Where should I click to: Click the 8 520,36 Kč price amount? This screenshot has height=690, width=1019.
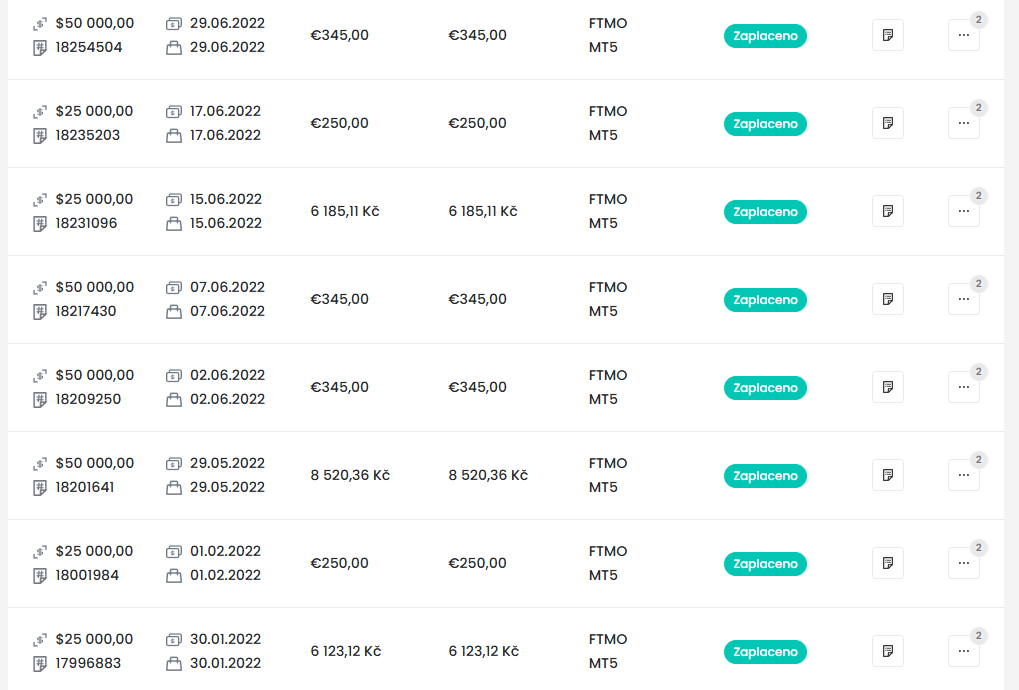click(350, 475)
